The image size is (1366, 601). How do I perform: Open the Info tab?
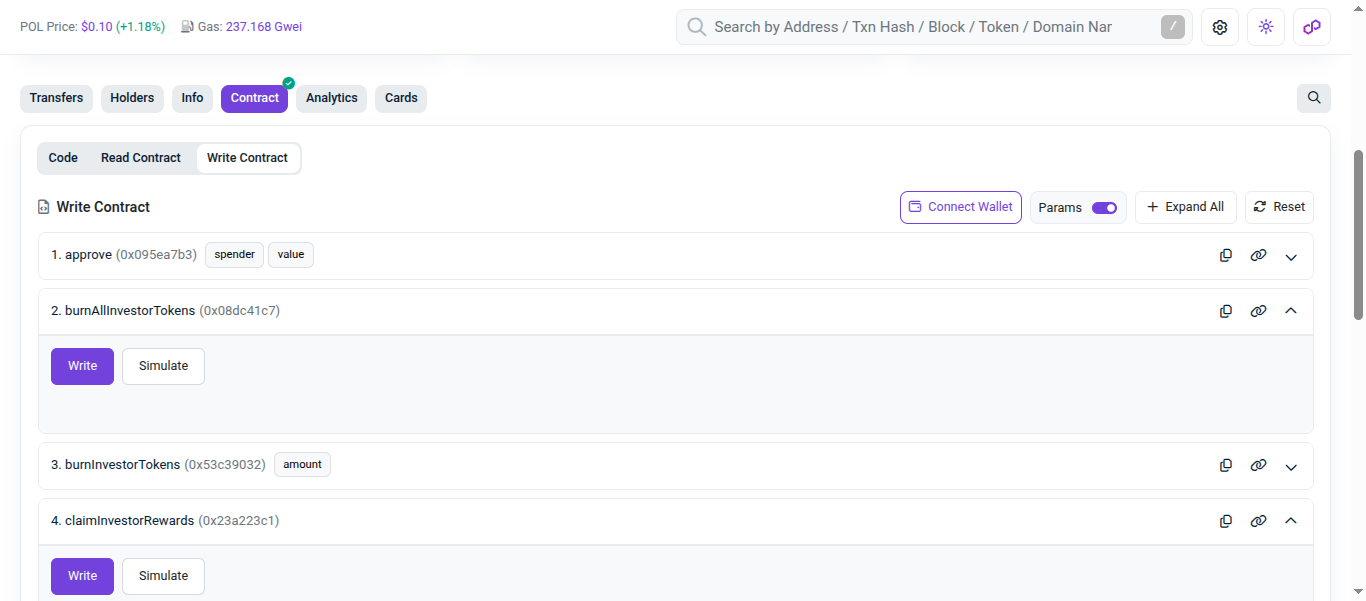click(x=192, y=98)
